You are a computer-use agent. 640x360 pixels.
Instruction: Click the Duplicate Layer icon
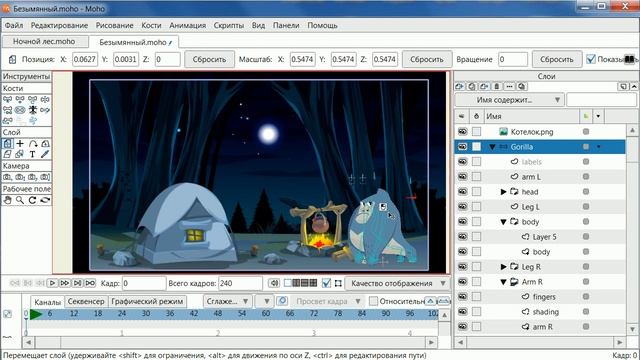click(x=472, y=87)
